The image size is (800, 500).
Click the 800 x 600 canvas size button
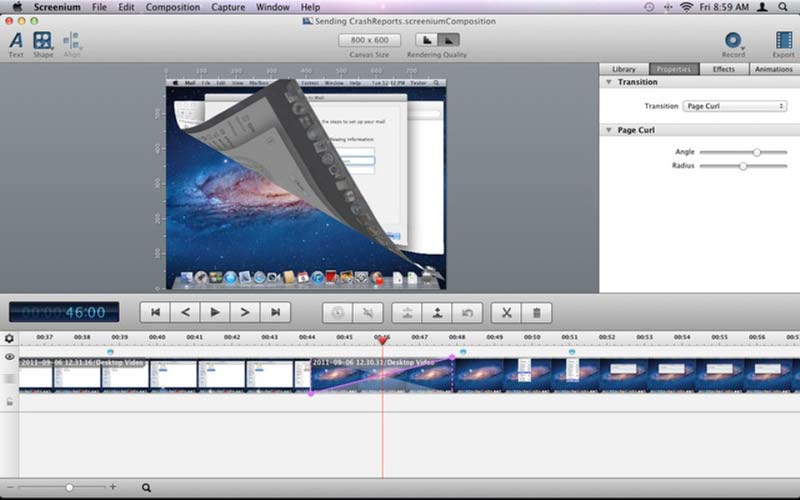point(368,40)
